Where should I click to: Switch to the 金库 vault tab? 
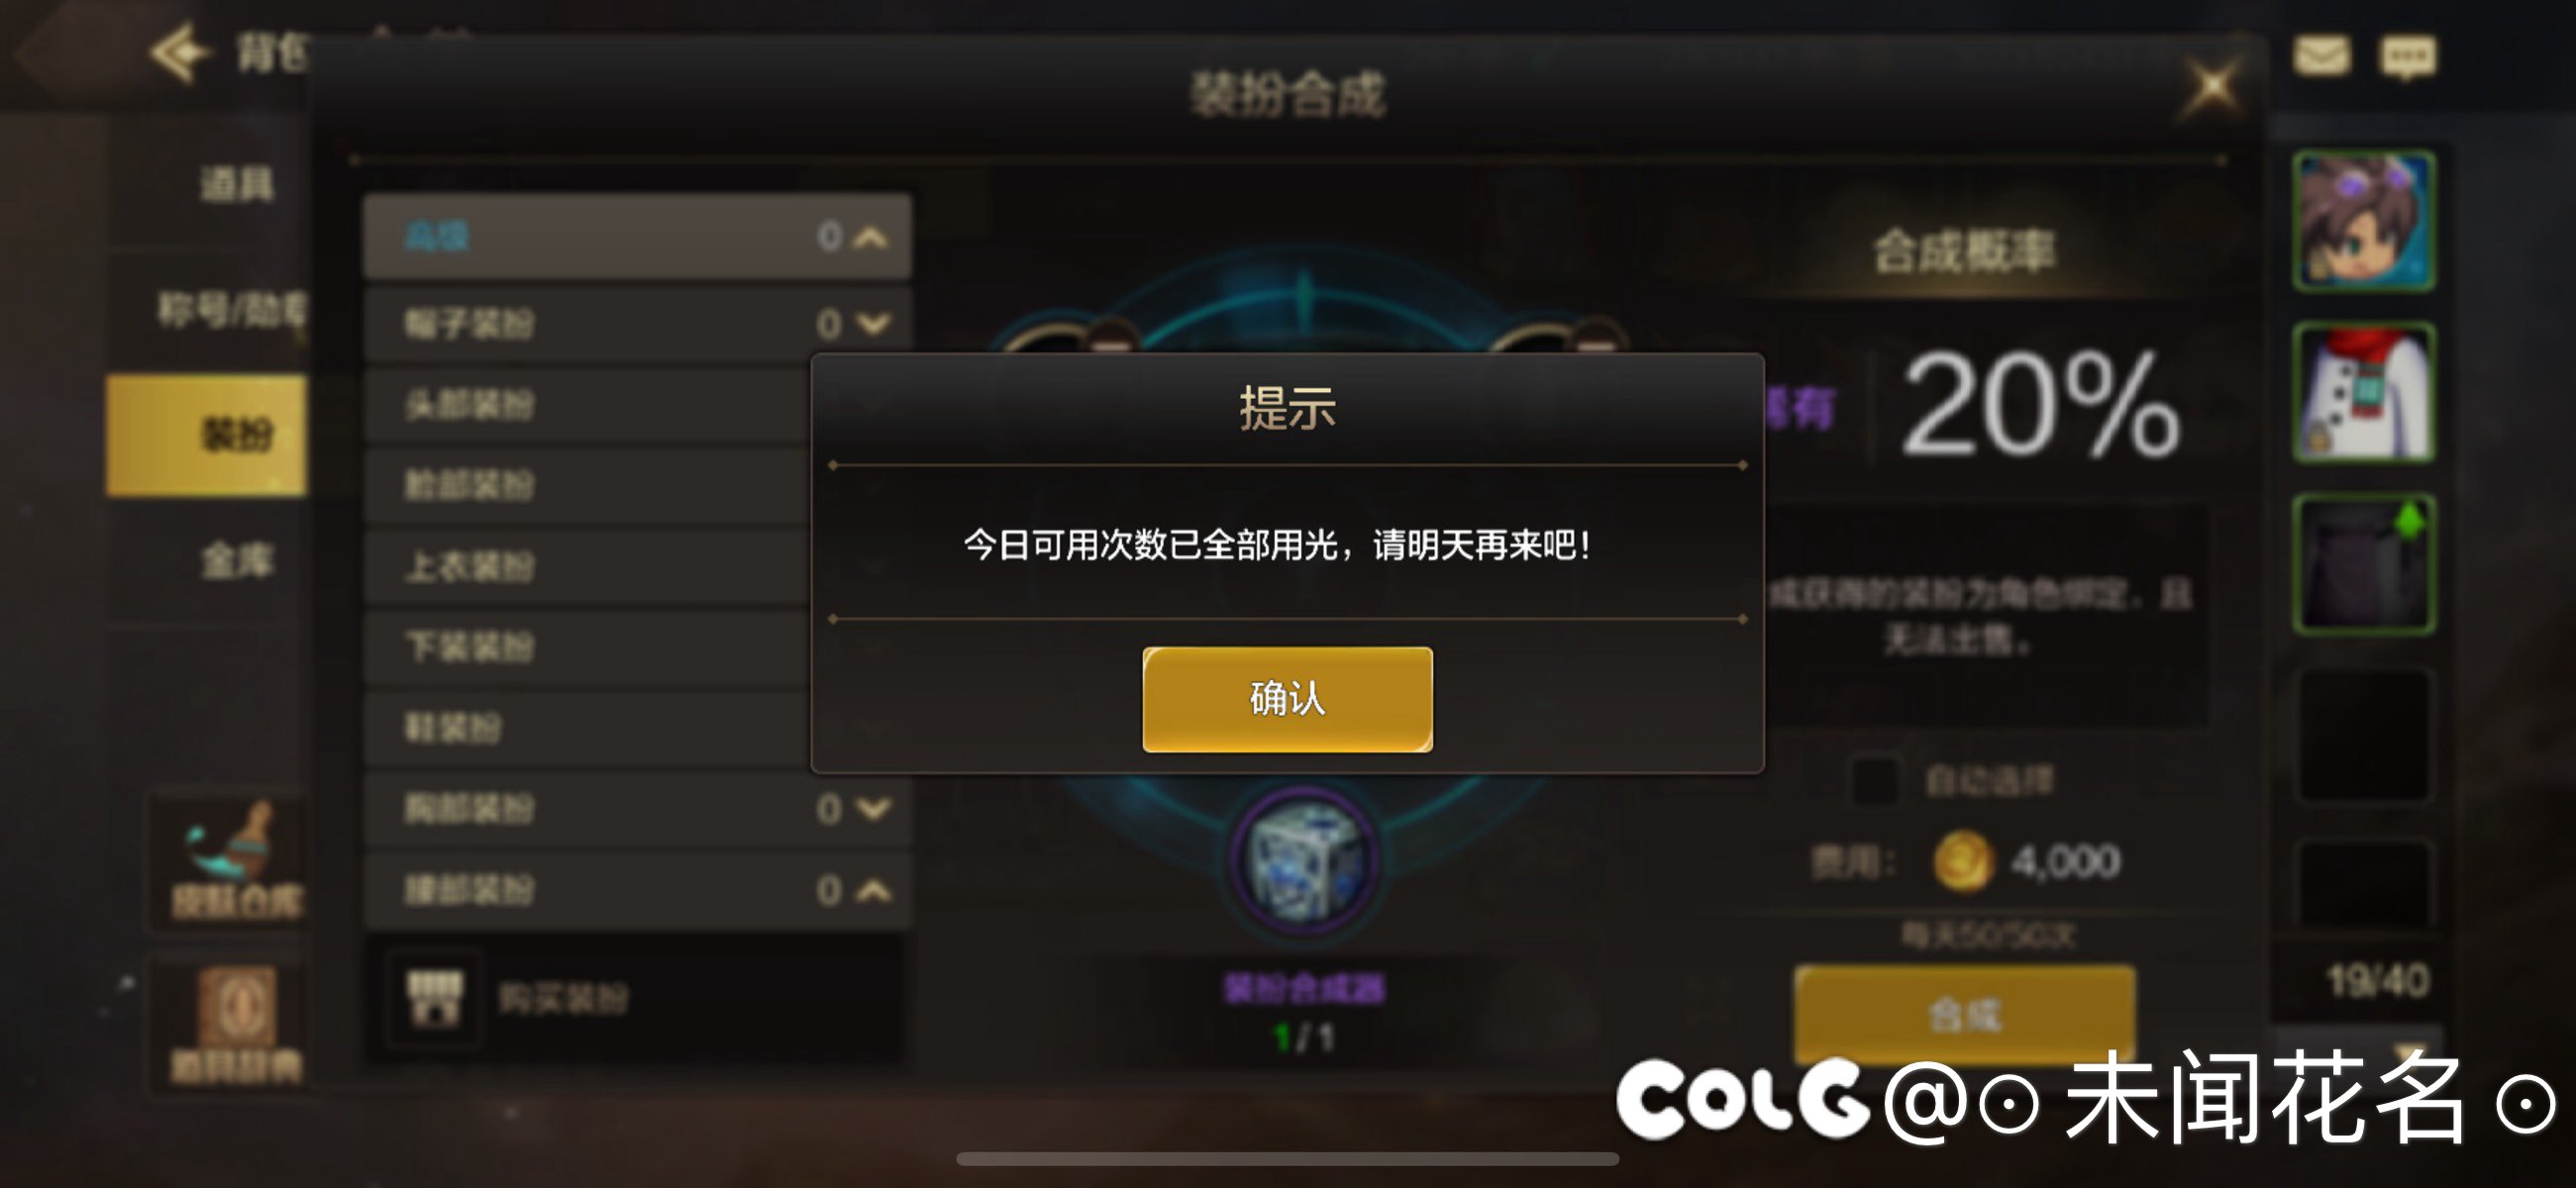(x=236, y=560)
